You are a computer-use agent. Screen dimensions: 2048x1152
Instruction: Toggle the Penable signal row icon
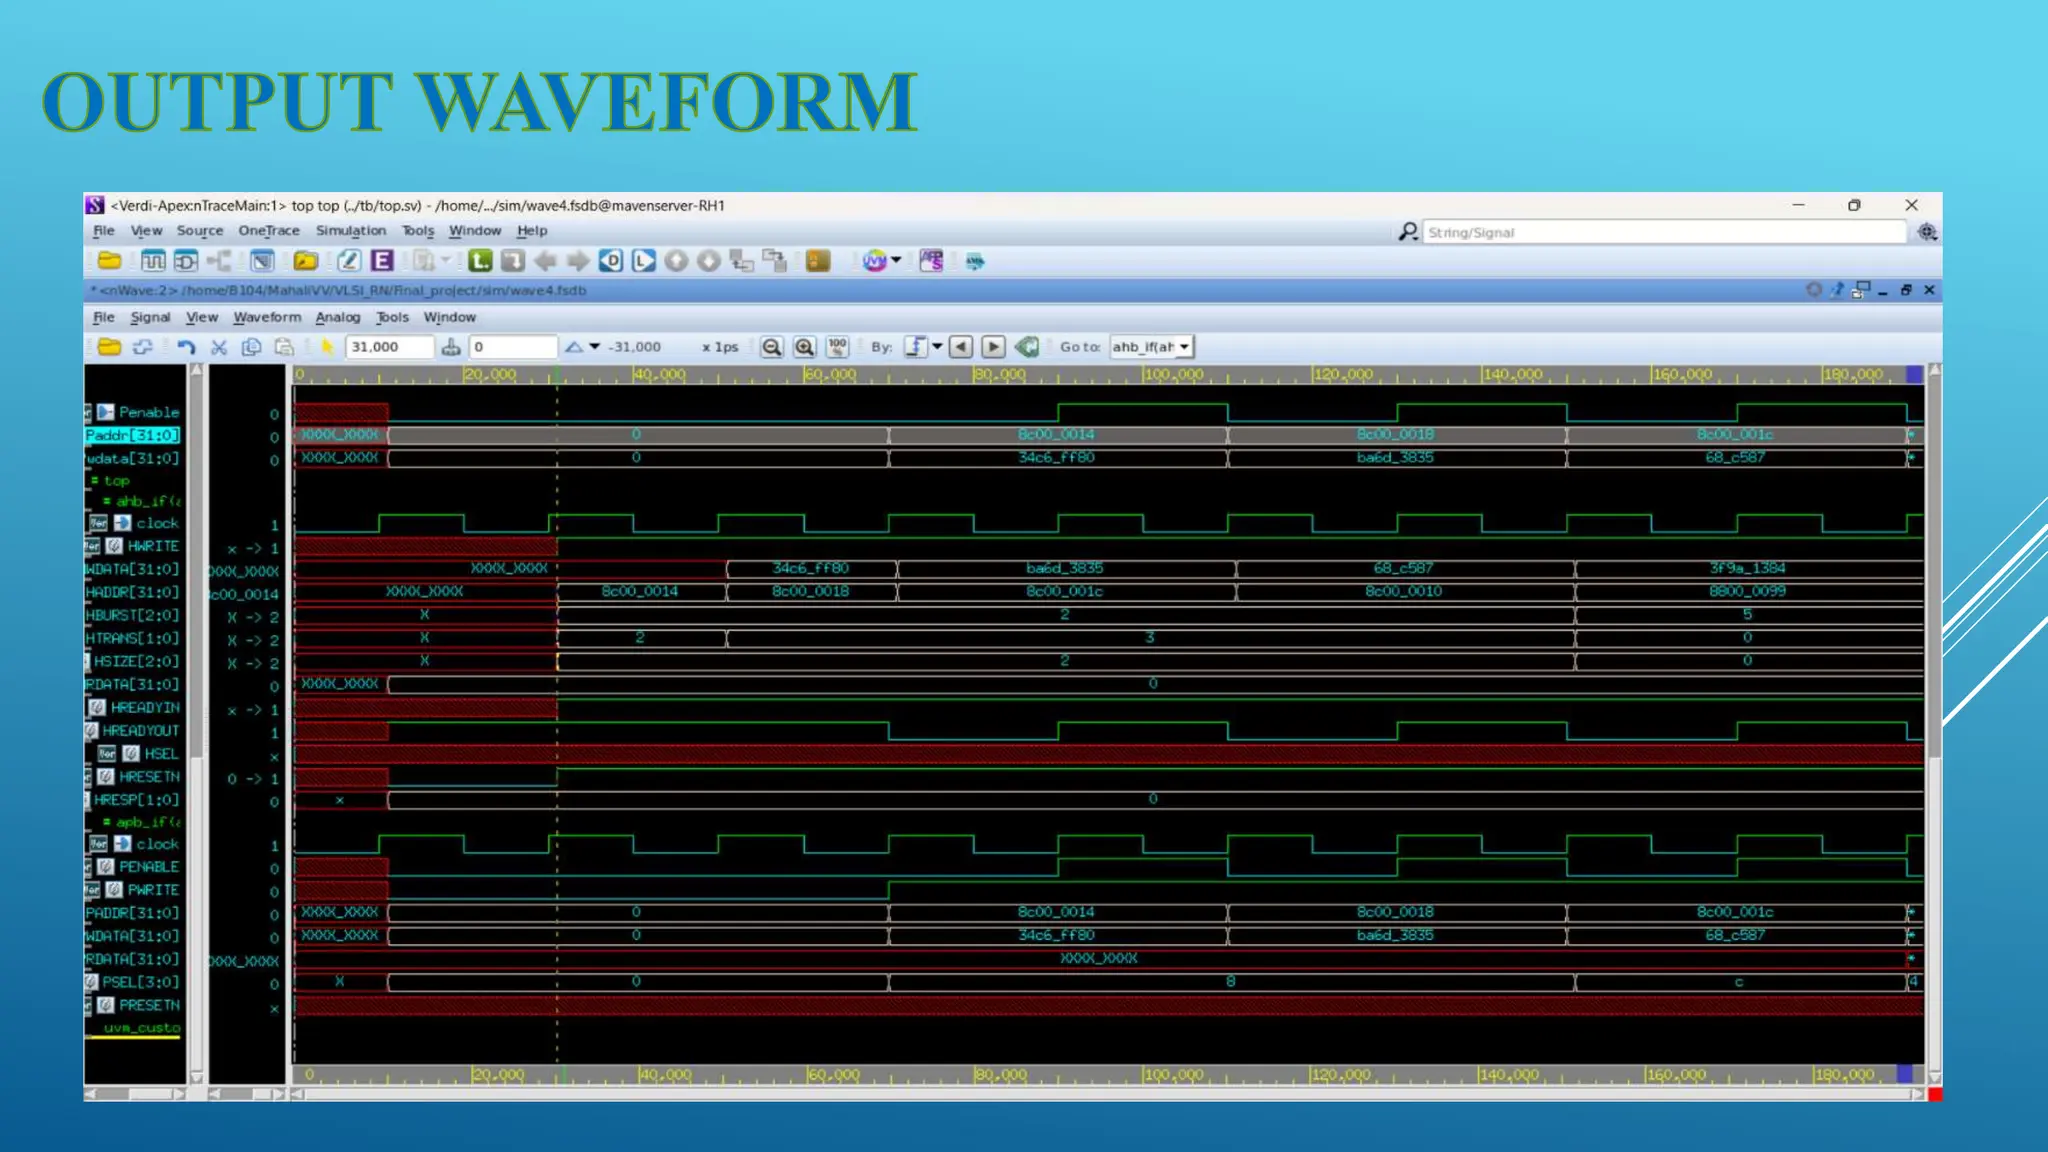pyautogui.click(x=106, y=412)
